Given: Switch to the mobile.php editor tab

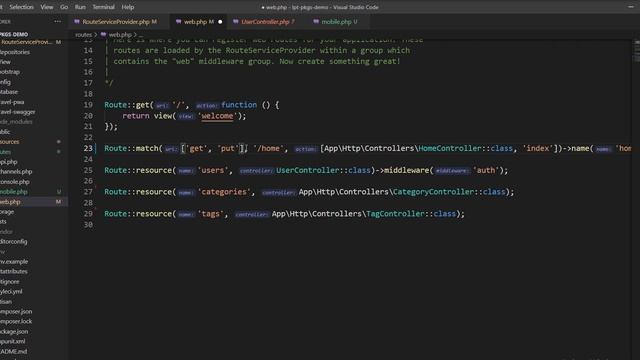Looking at the screenshot, I should (x=339, y=22).
